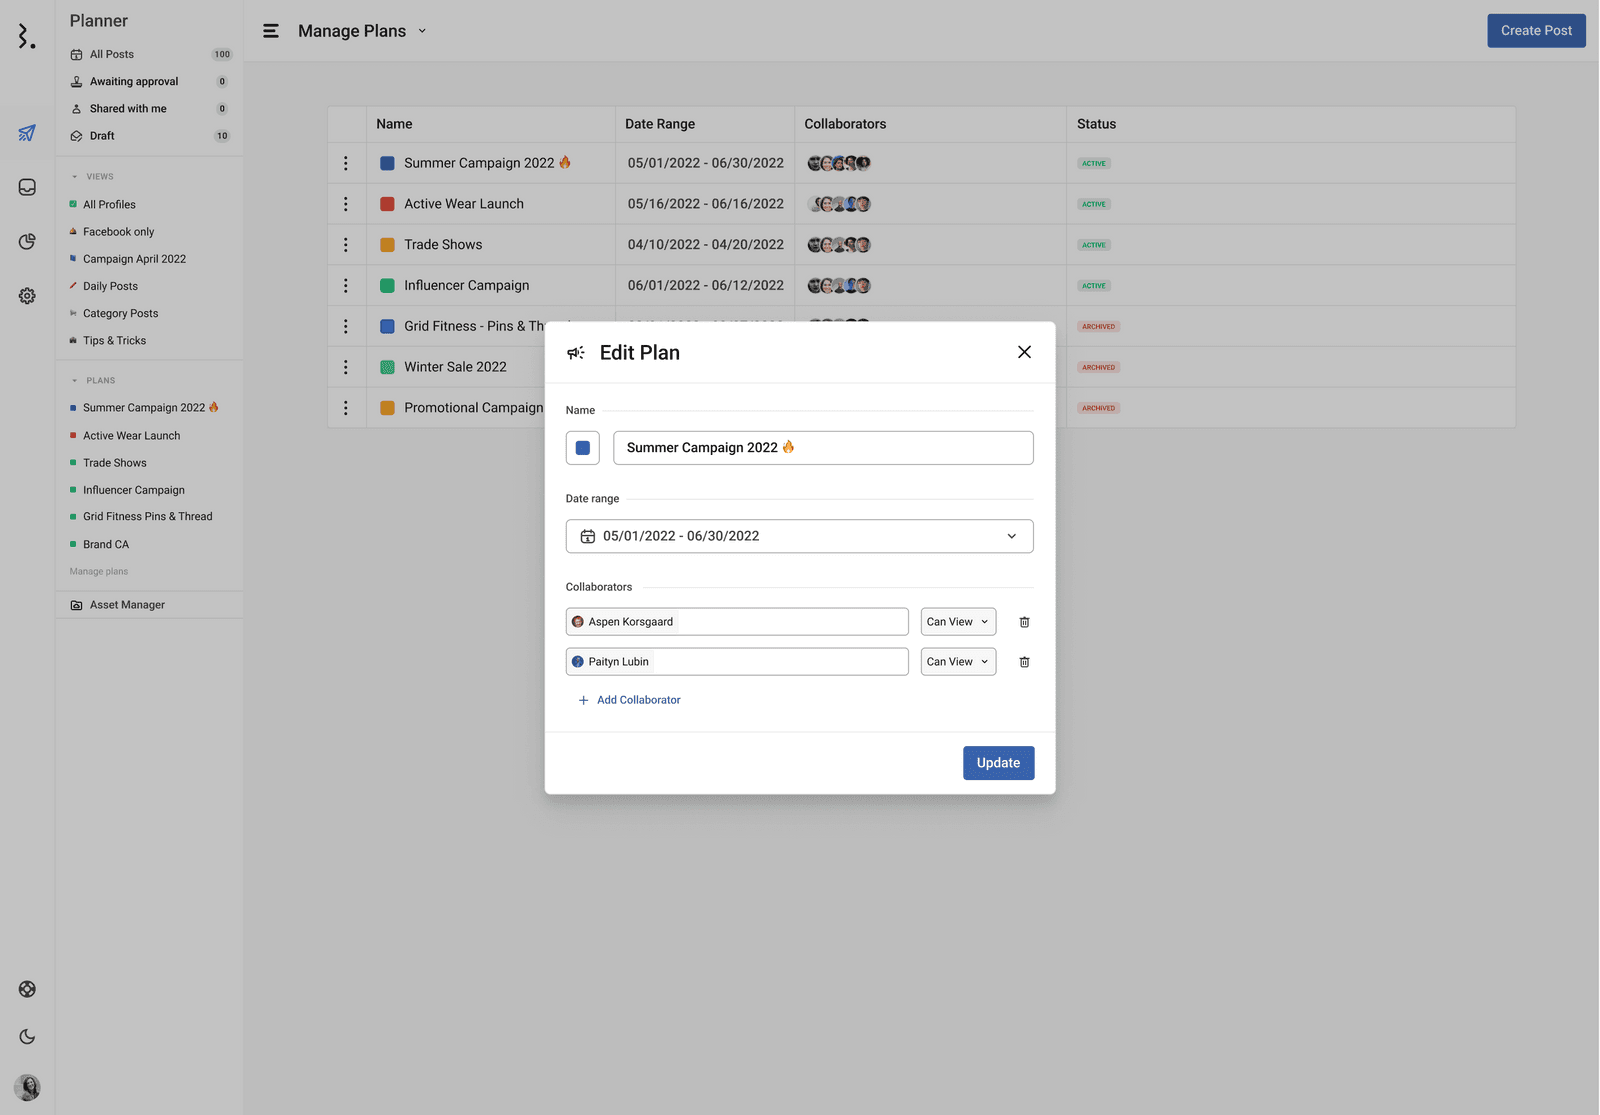Delete Aspen Korsgaard collaborator via trash icon
Viewport: 1600px width, 1115px height.
point(1024,622)
